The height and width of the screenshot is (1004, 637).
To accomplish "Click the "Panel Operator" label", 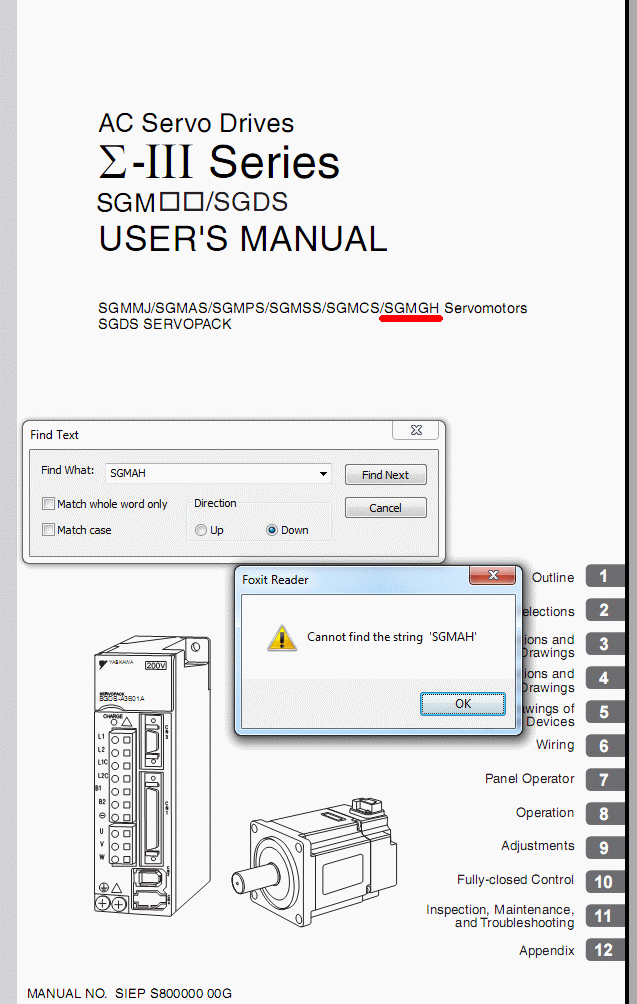I will pos(529,779).
